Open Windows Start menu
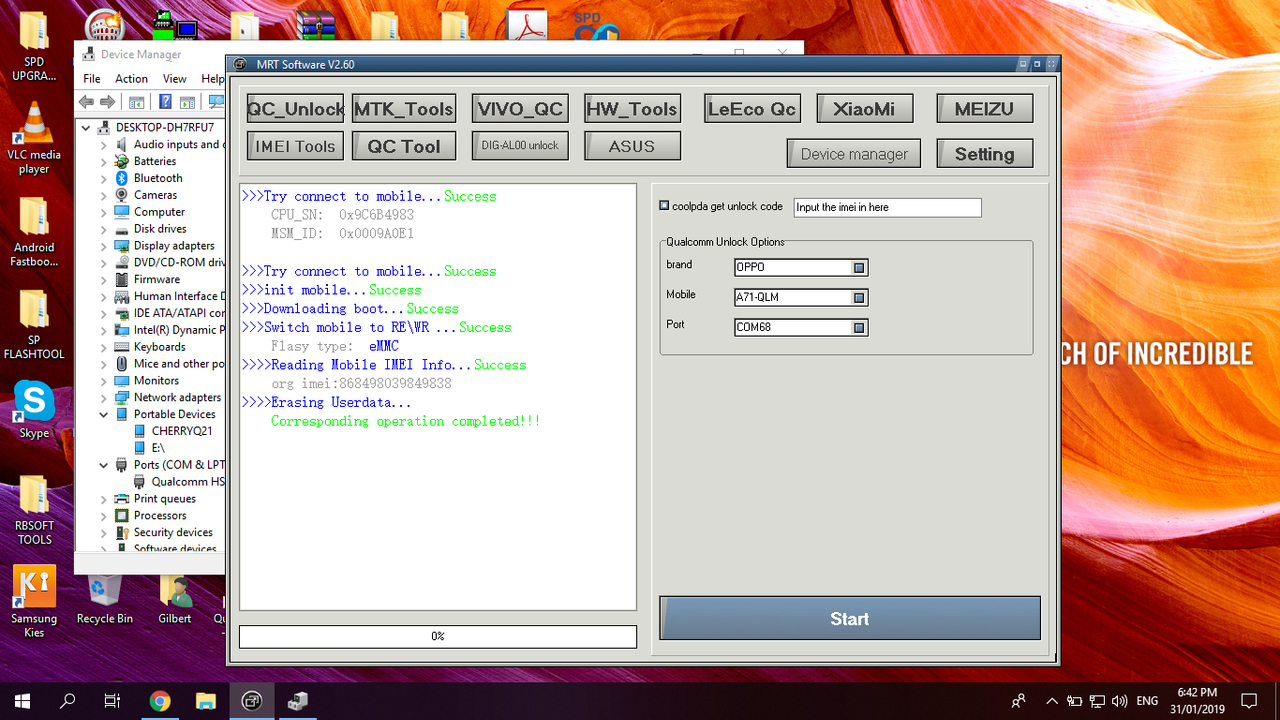 tap(22, 701)
